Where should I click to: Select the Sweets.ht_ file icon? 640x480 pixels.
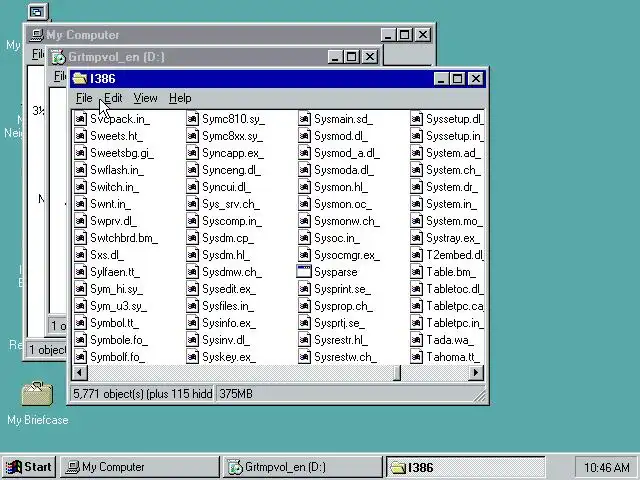pyautogui.click(x=80, y=136)
